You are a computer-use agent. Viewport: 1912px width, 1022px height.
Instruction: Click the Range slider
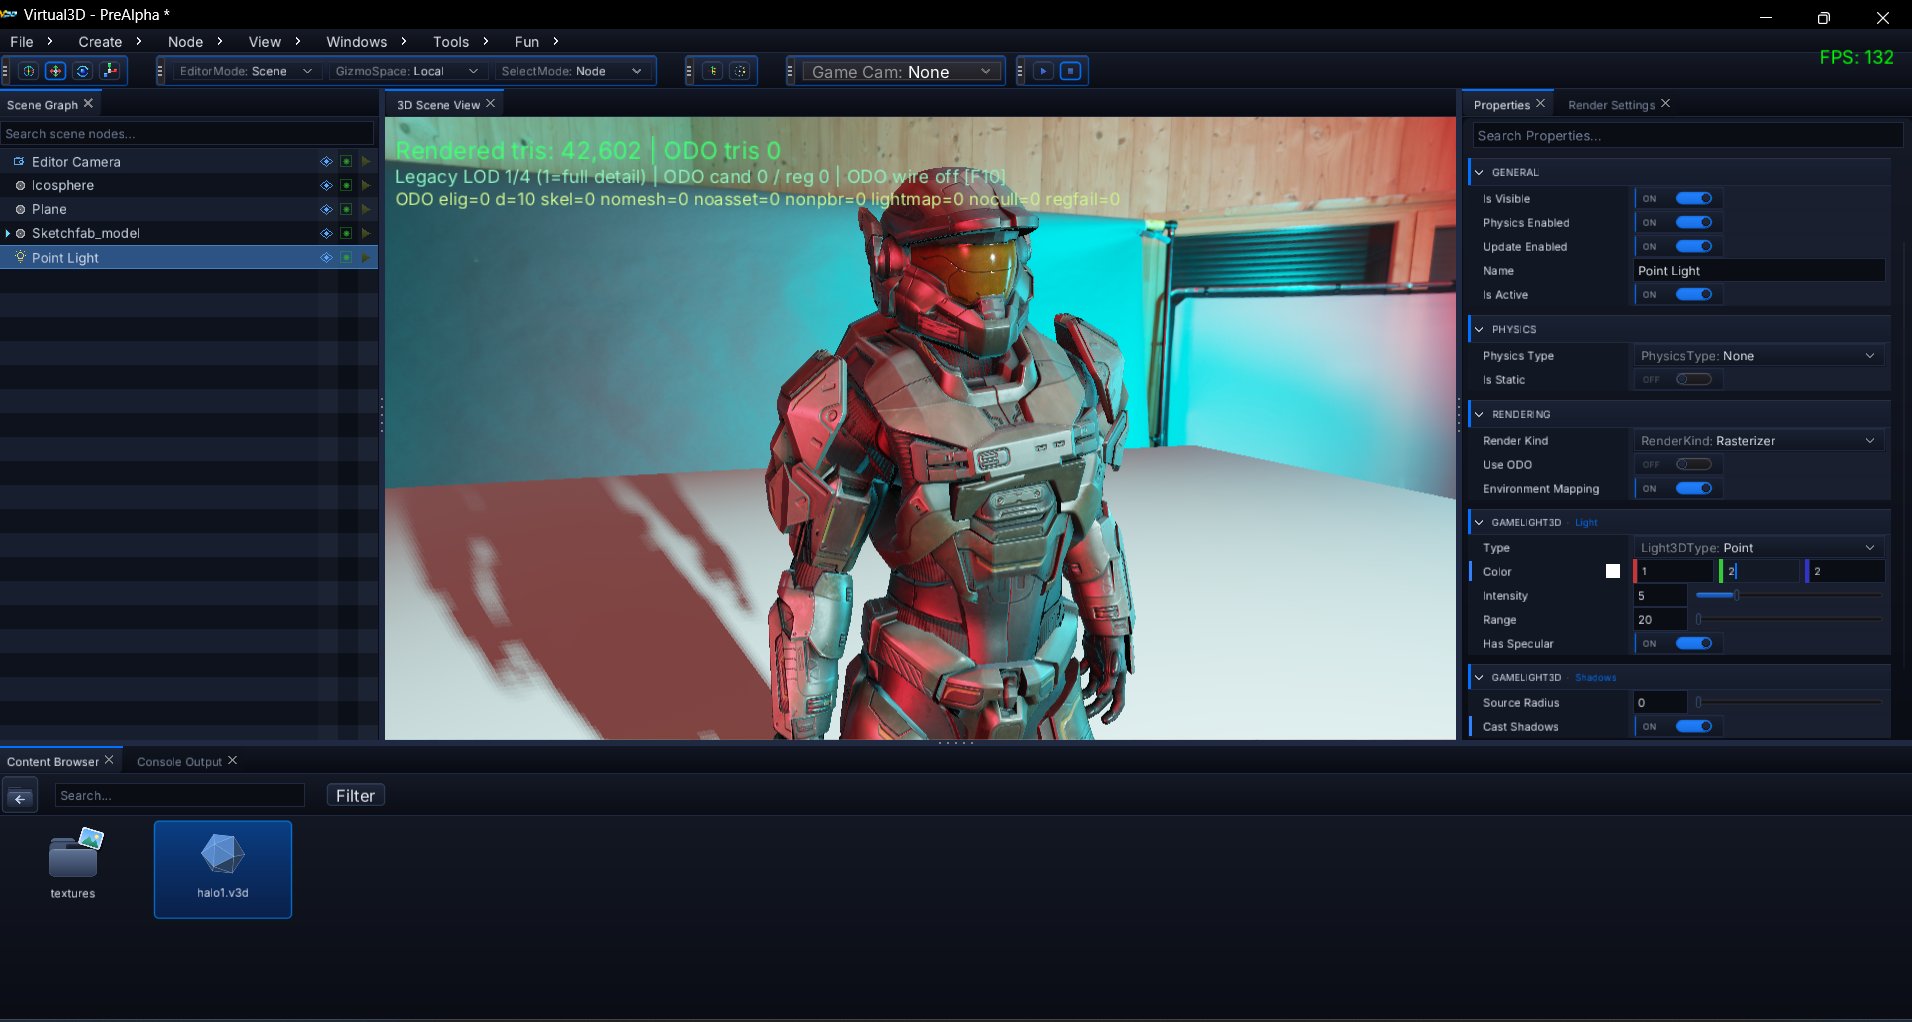tap(1790, 619)
